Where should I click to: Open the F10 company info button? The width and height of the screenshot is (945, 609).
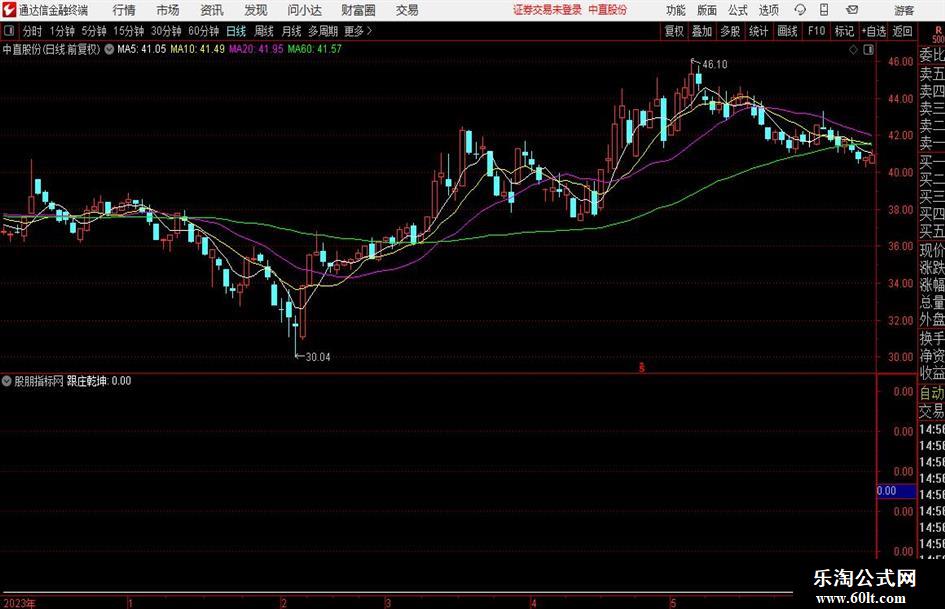click(x=816, y=31)
